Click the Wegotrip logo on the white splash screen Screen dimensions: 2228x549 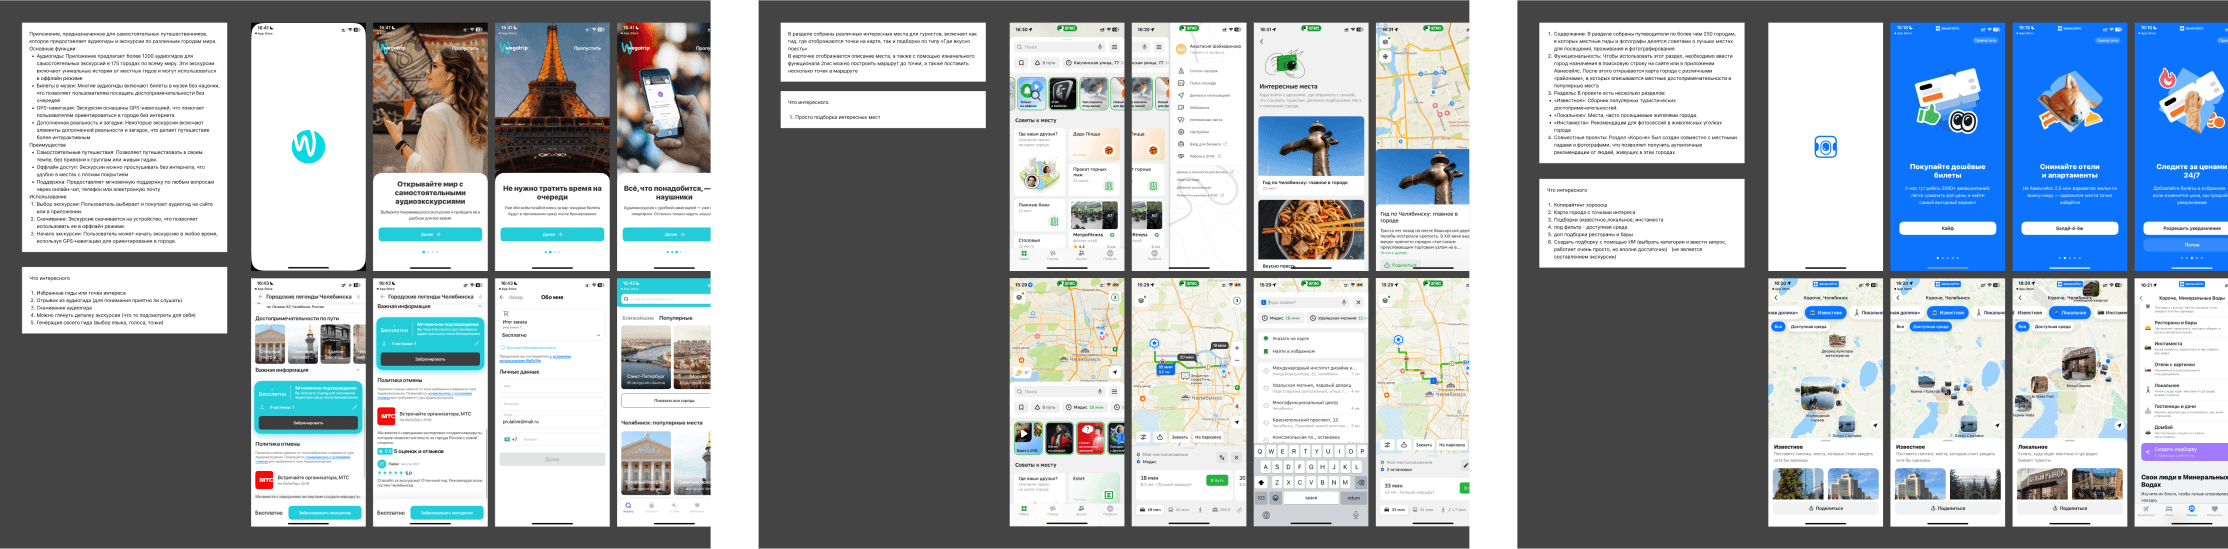point(308,146)
